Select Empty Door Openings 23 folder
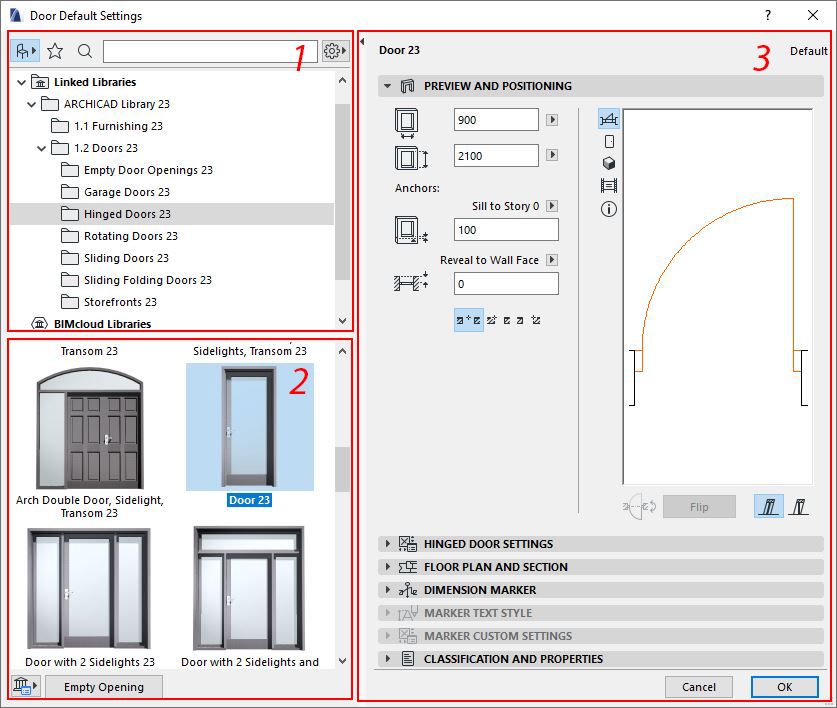Screen dimensions: 837x708 click(137, 170)
